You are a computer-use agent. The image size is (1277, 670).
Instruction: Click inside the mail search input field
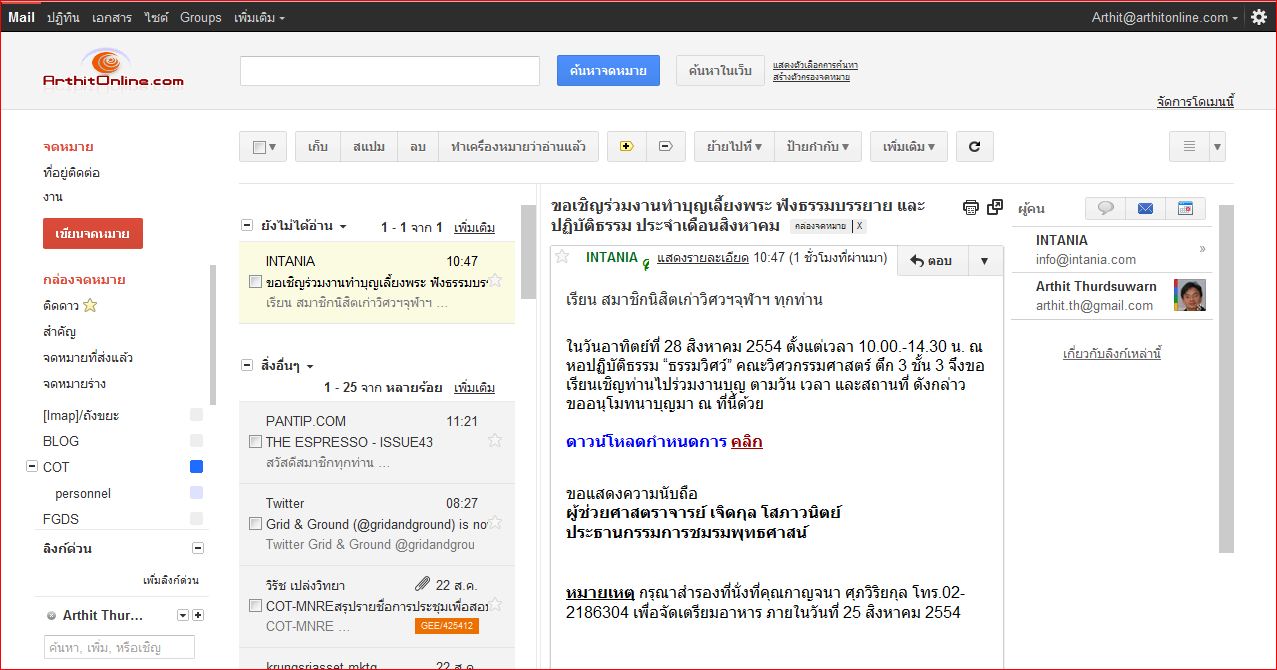coord(388,70)
